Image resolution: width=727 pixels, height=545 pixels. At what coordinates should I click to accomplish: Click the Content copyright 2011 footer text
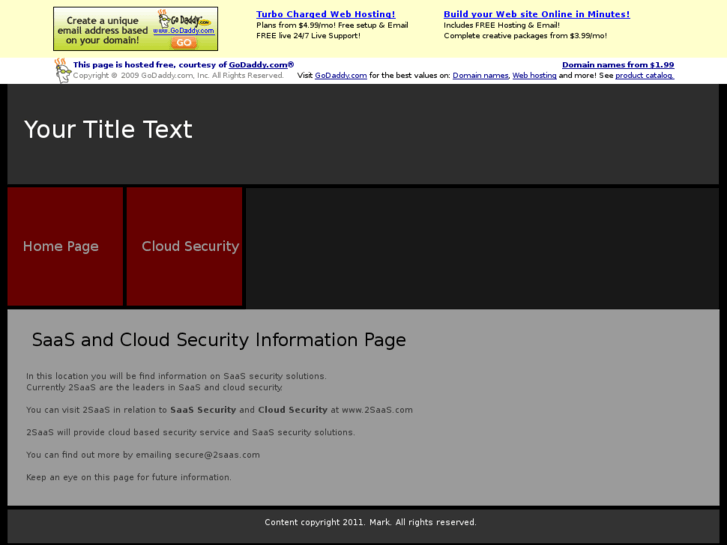point(370,522)
